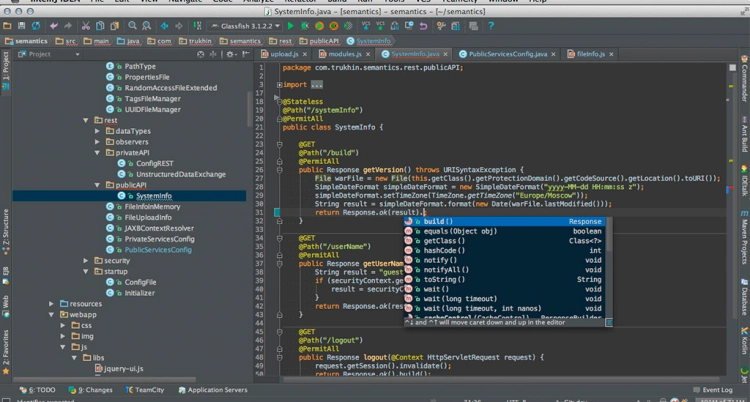
Task: Open Project Structure toolbar icon
Action: (x=455, y=26)
